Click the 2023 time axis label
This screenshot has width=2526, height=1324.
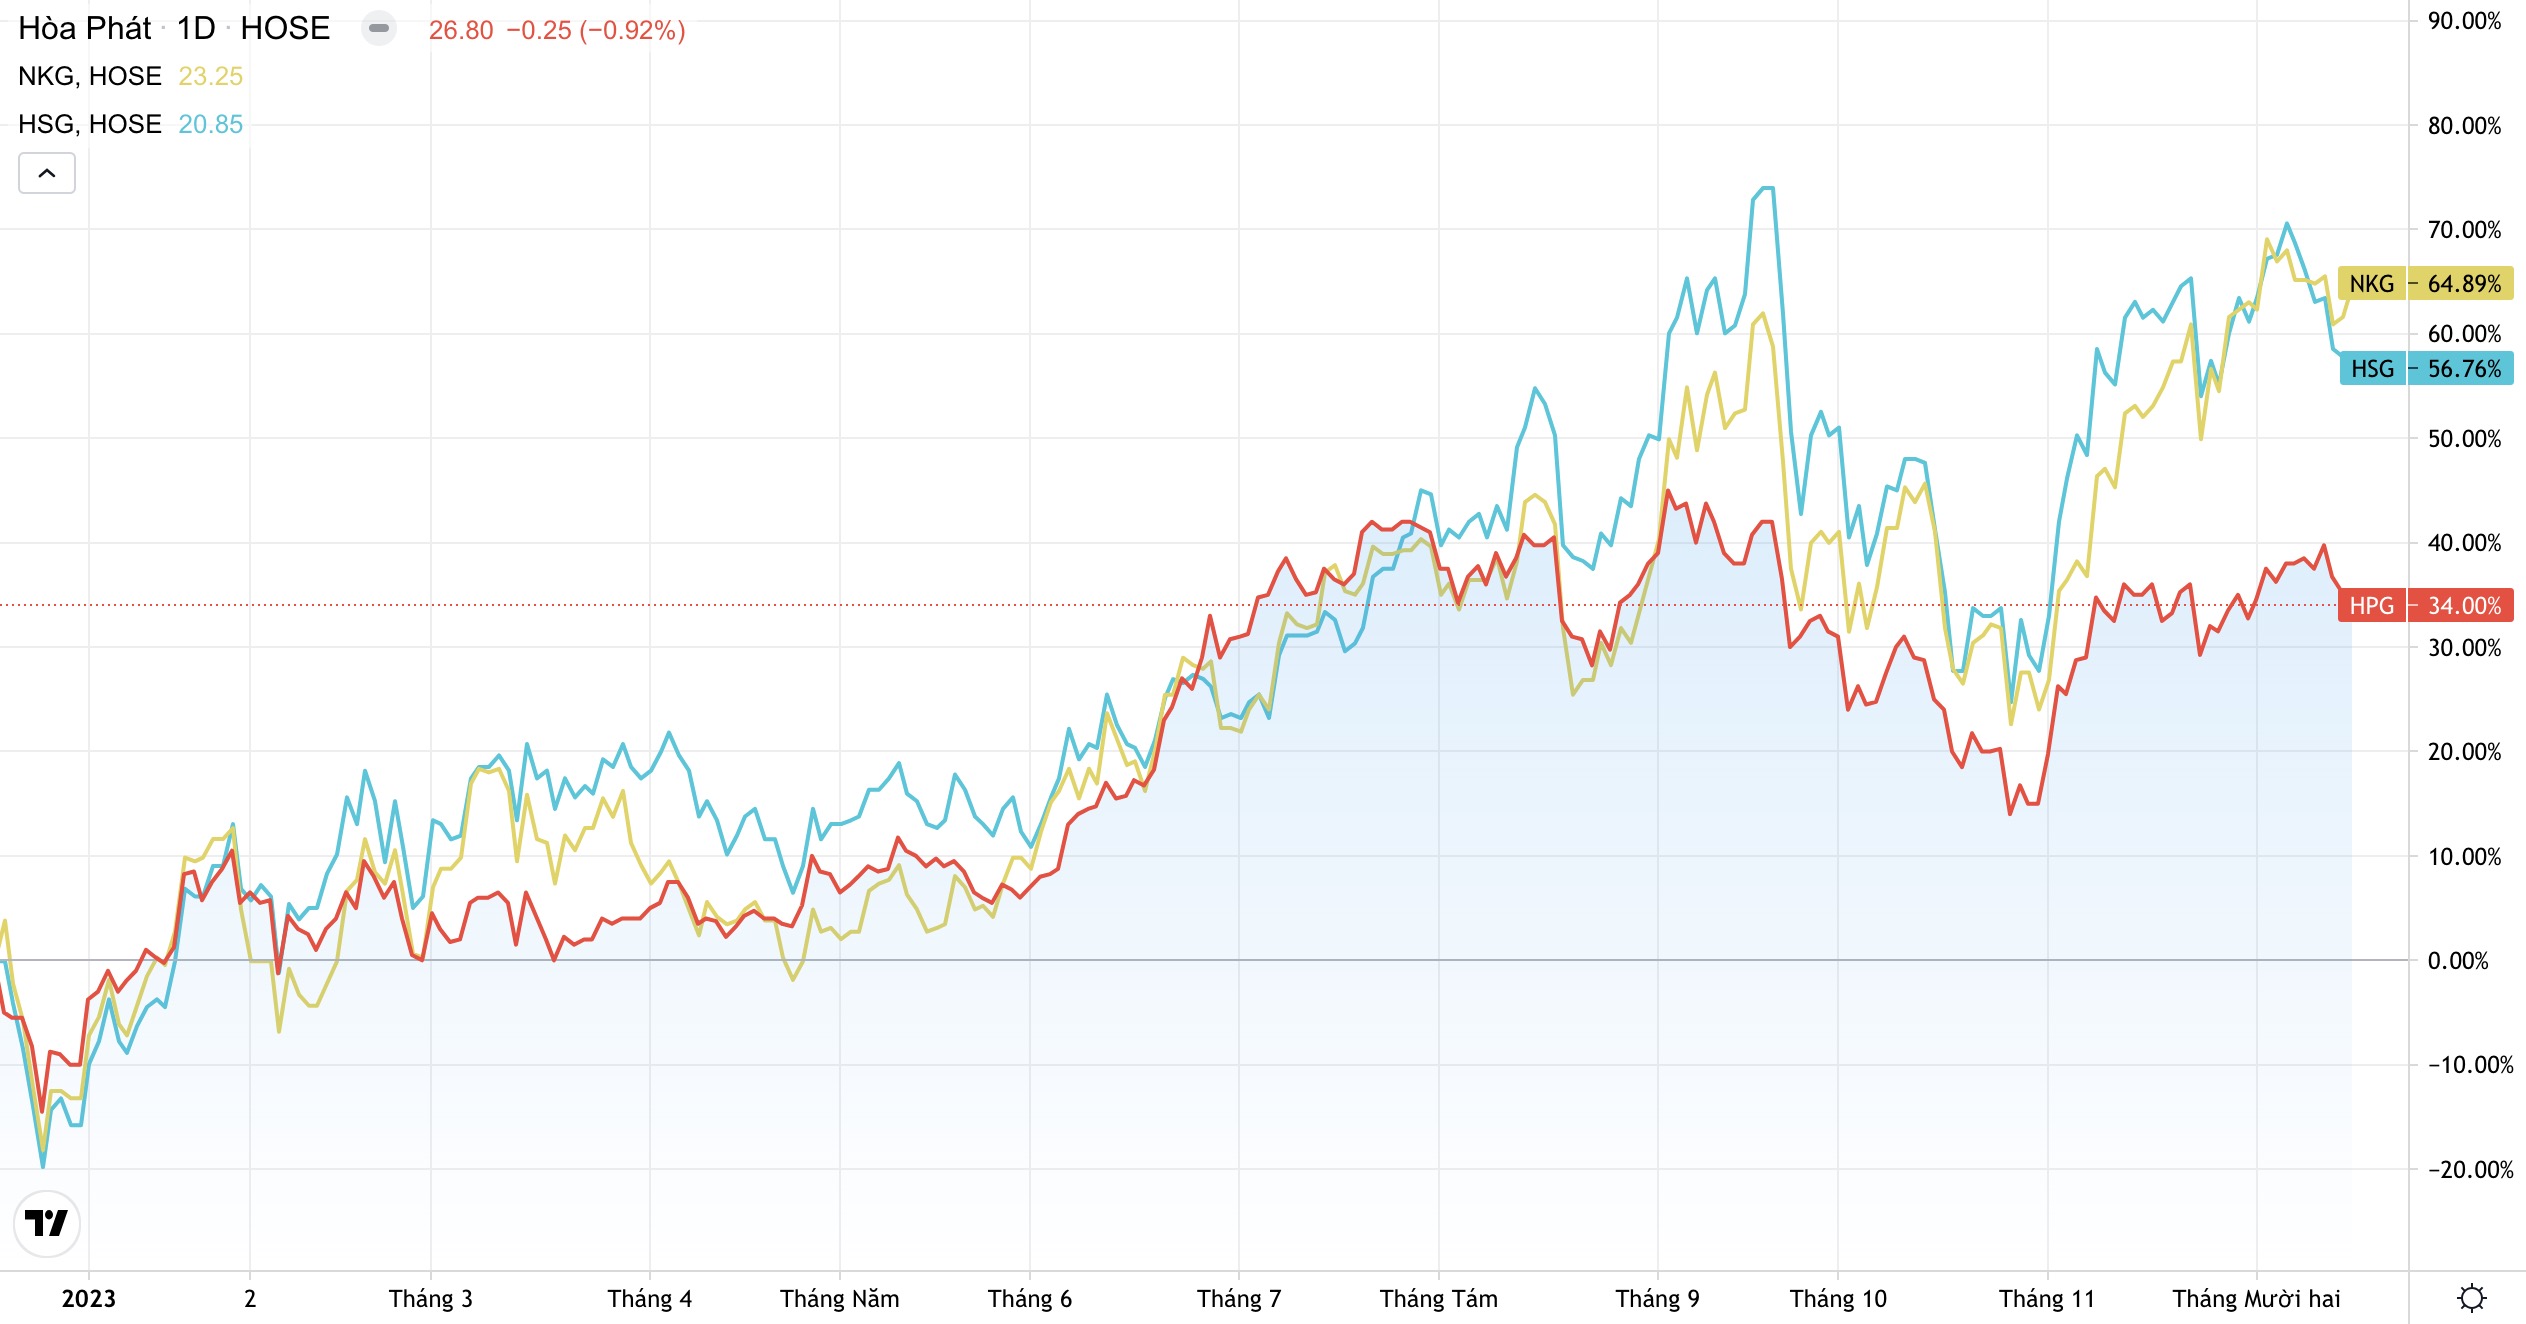pyautogui.click(x=89, y=1298)
